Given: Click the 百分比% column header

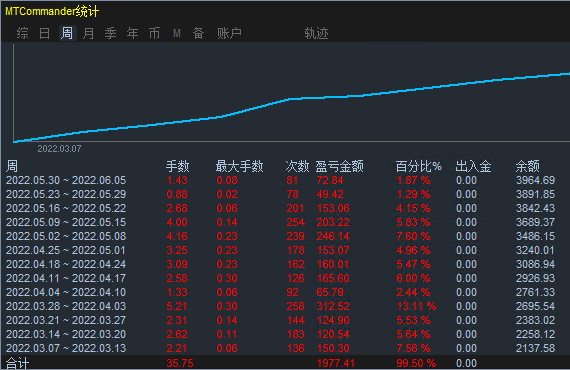Looking at the screenshot, I should click(x=418, y=166).
